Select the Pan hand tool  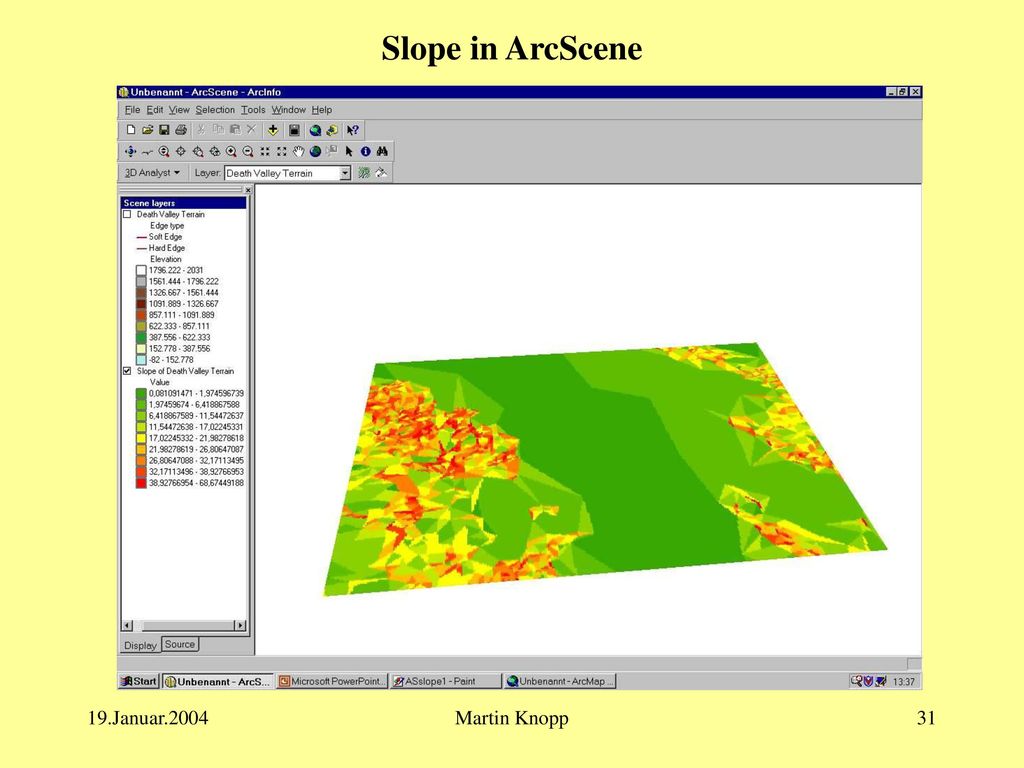pos(298,152)
